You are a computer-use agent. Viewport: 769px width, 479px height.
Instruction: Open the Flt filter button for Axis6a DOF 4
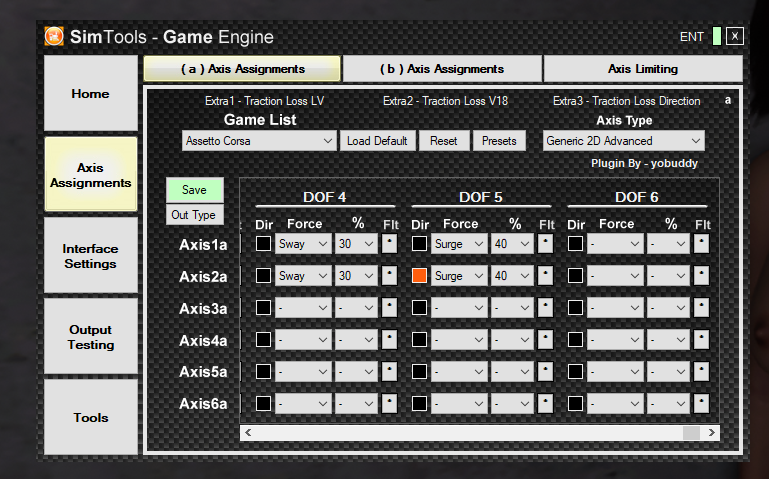389,403
